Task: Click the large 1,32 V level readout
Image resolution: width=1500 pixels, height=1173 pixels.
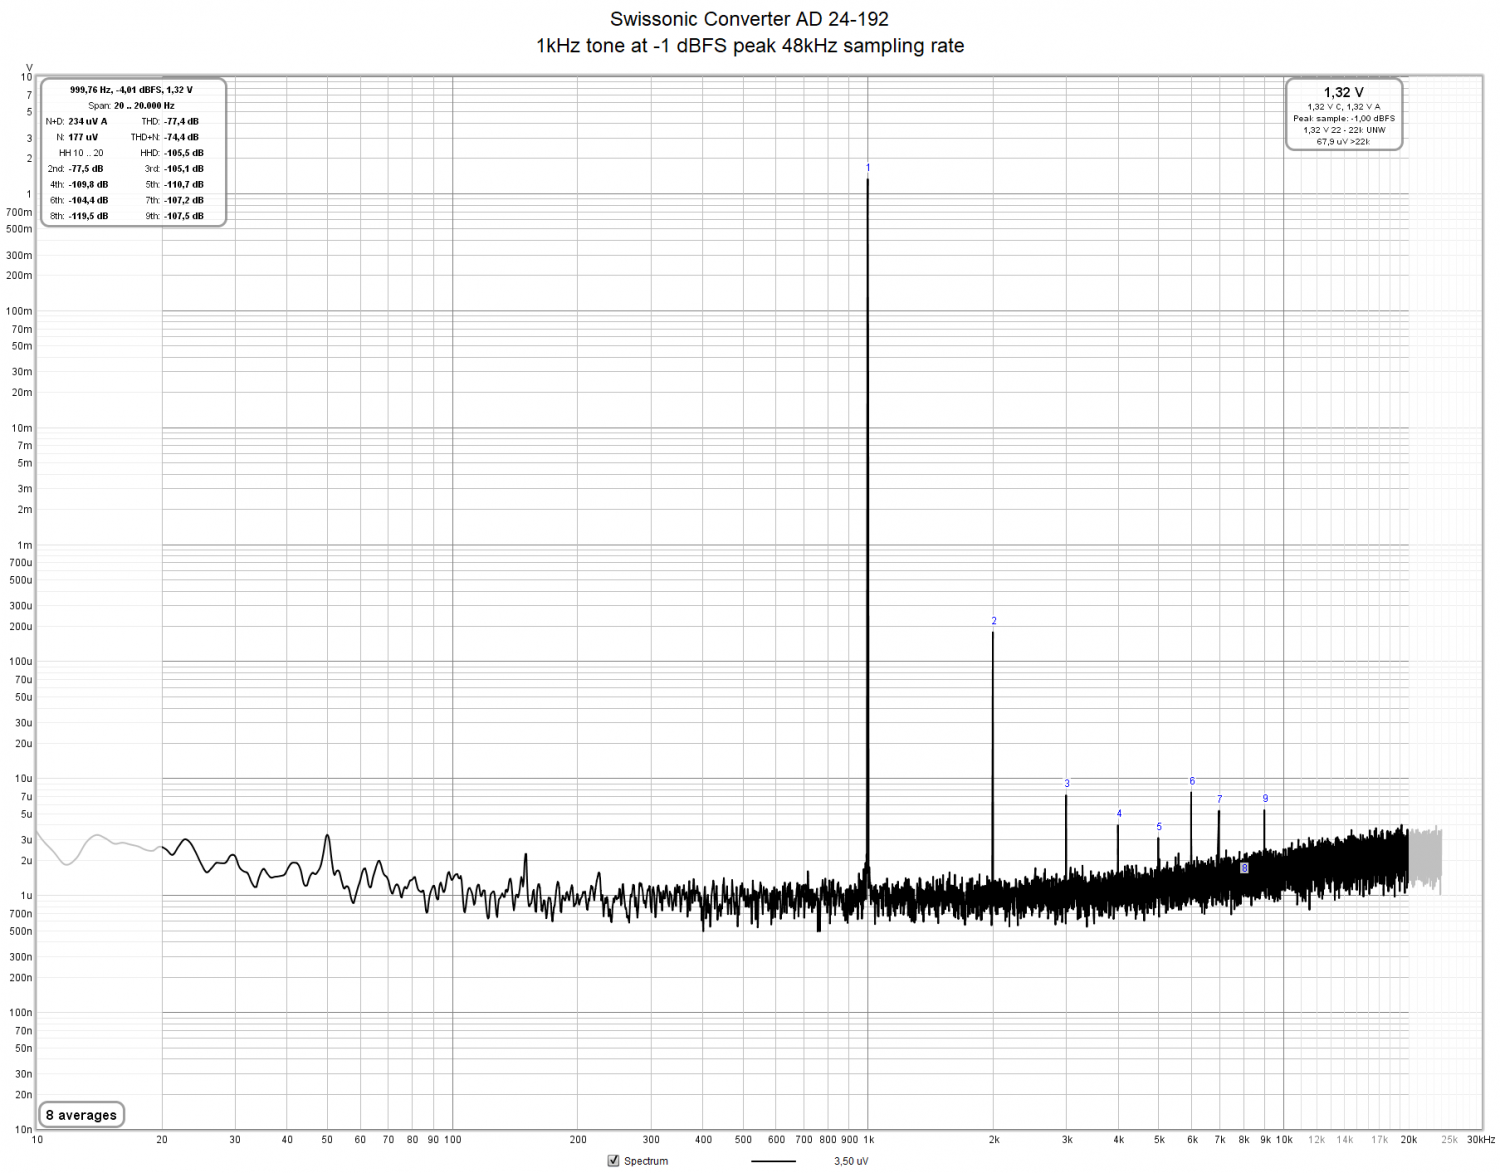Action: [x=1343, y=92]
